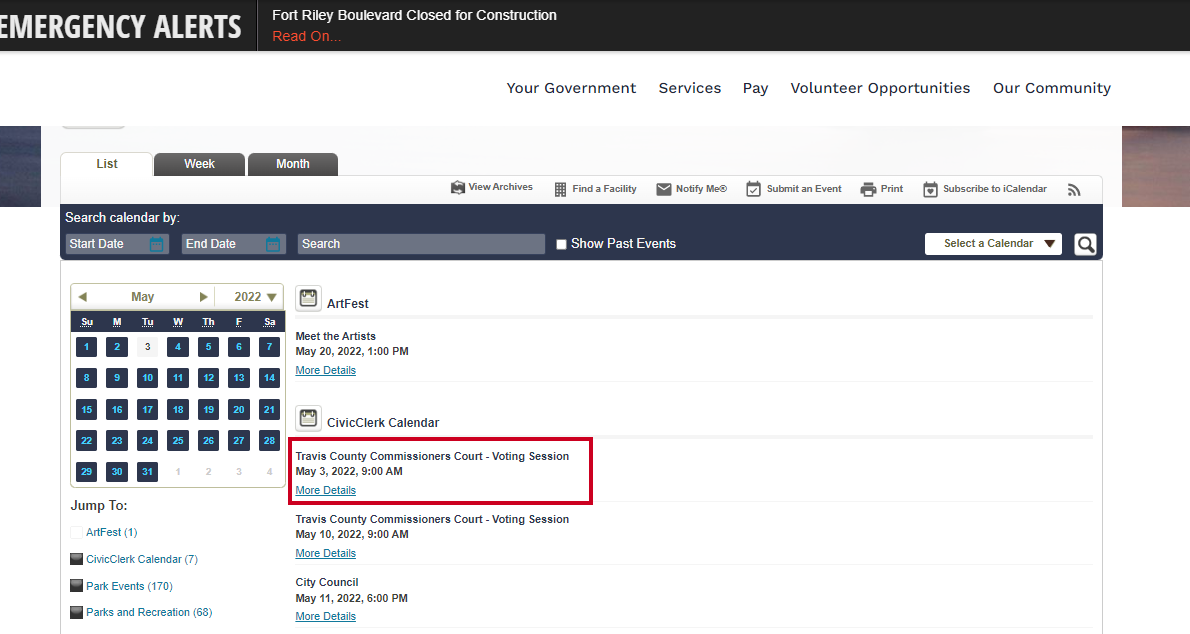Open Volunteer Opportunities menu
Screen dimensions: 1190x634
coord(880,88)
